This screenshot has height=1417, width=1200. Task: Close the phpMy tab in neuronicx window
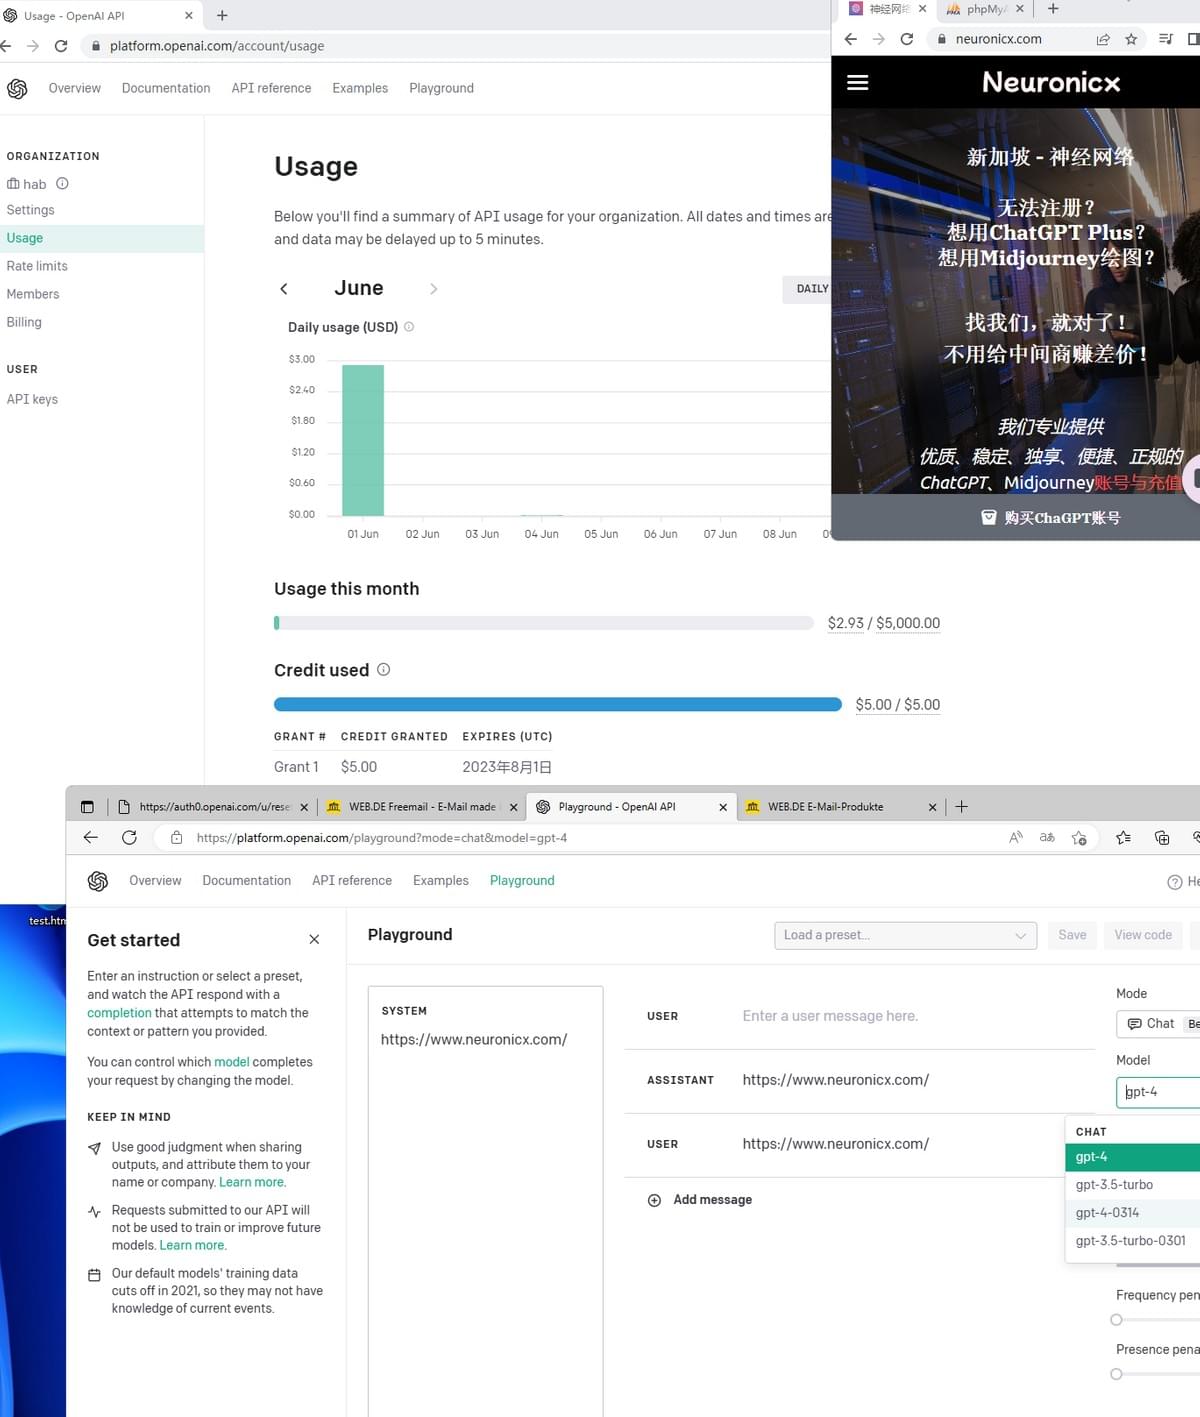[1019, 9]
